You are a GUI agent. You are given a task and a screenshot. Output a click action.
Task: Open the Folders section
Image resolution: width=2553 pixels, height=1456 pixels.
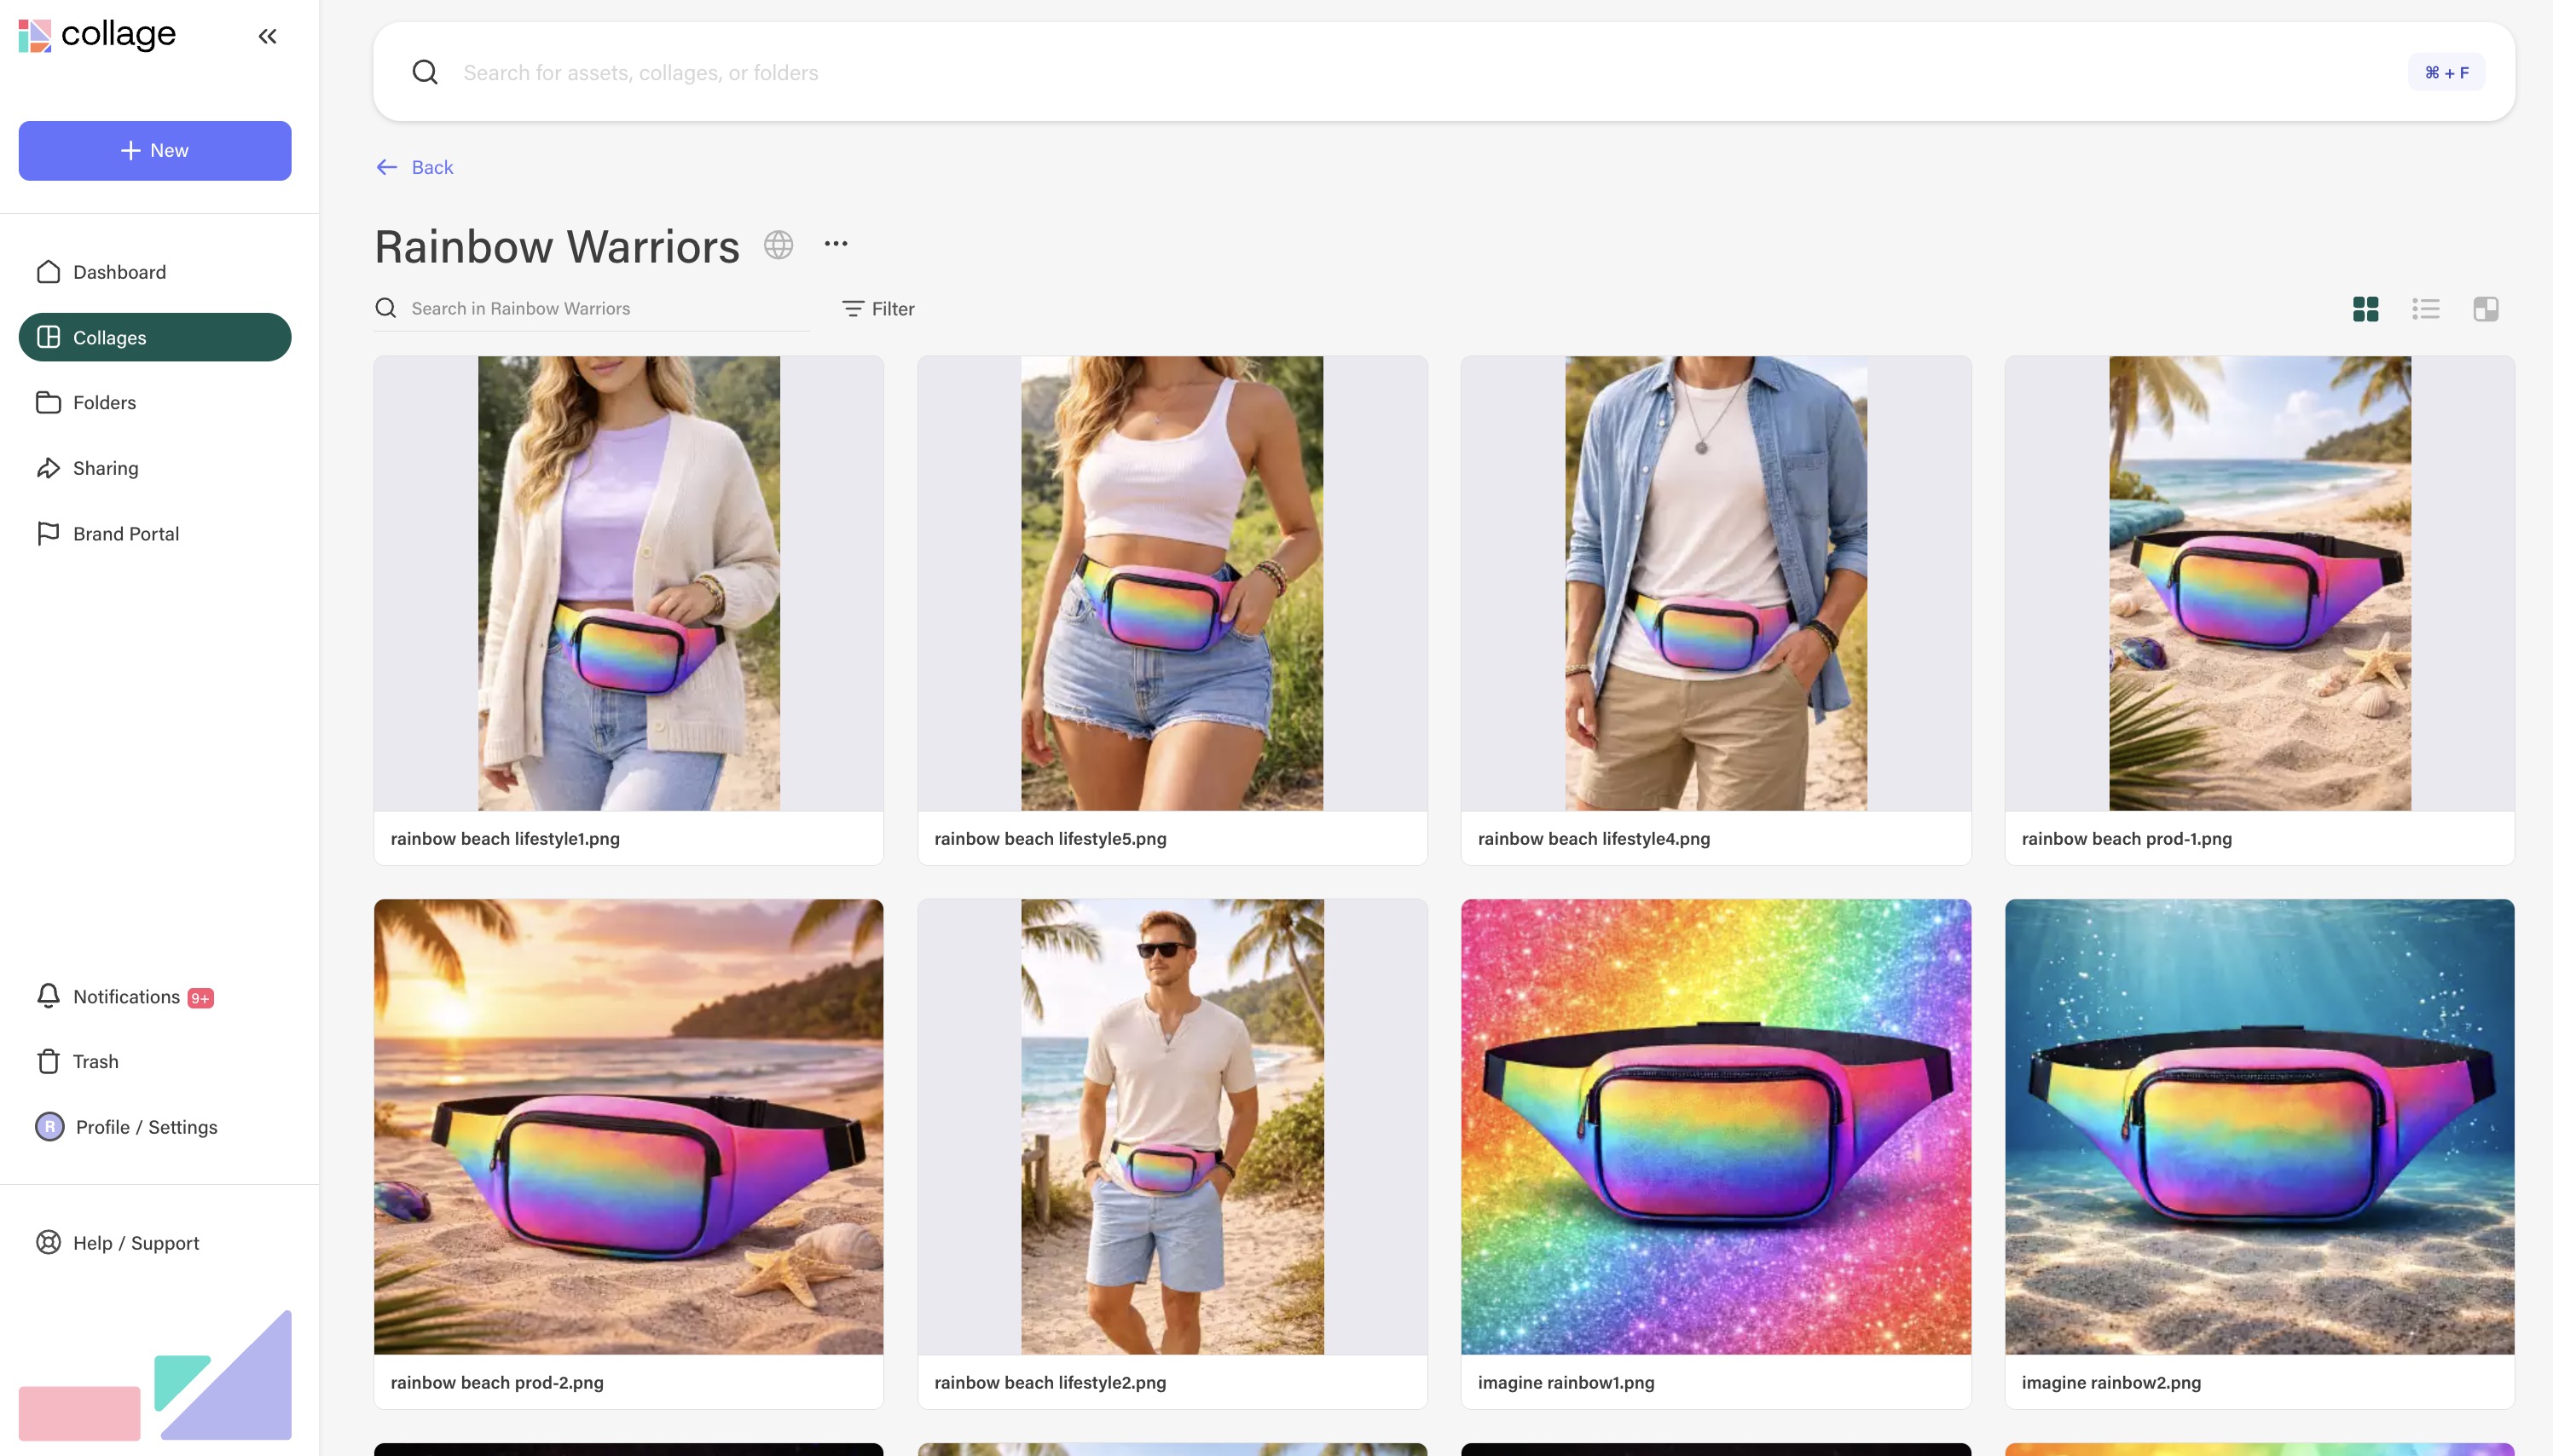[x=155, y=402]
